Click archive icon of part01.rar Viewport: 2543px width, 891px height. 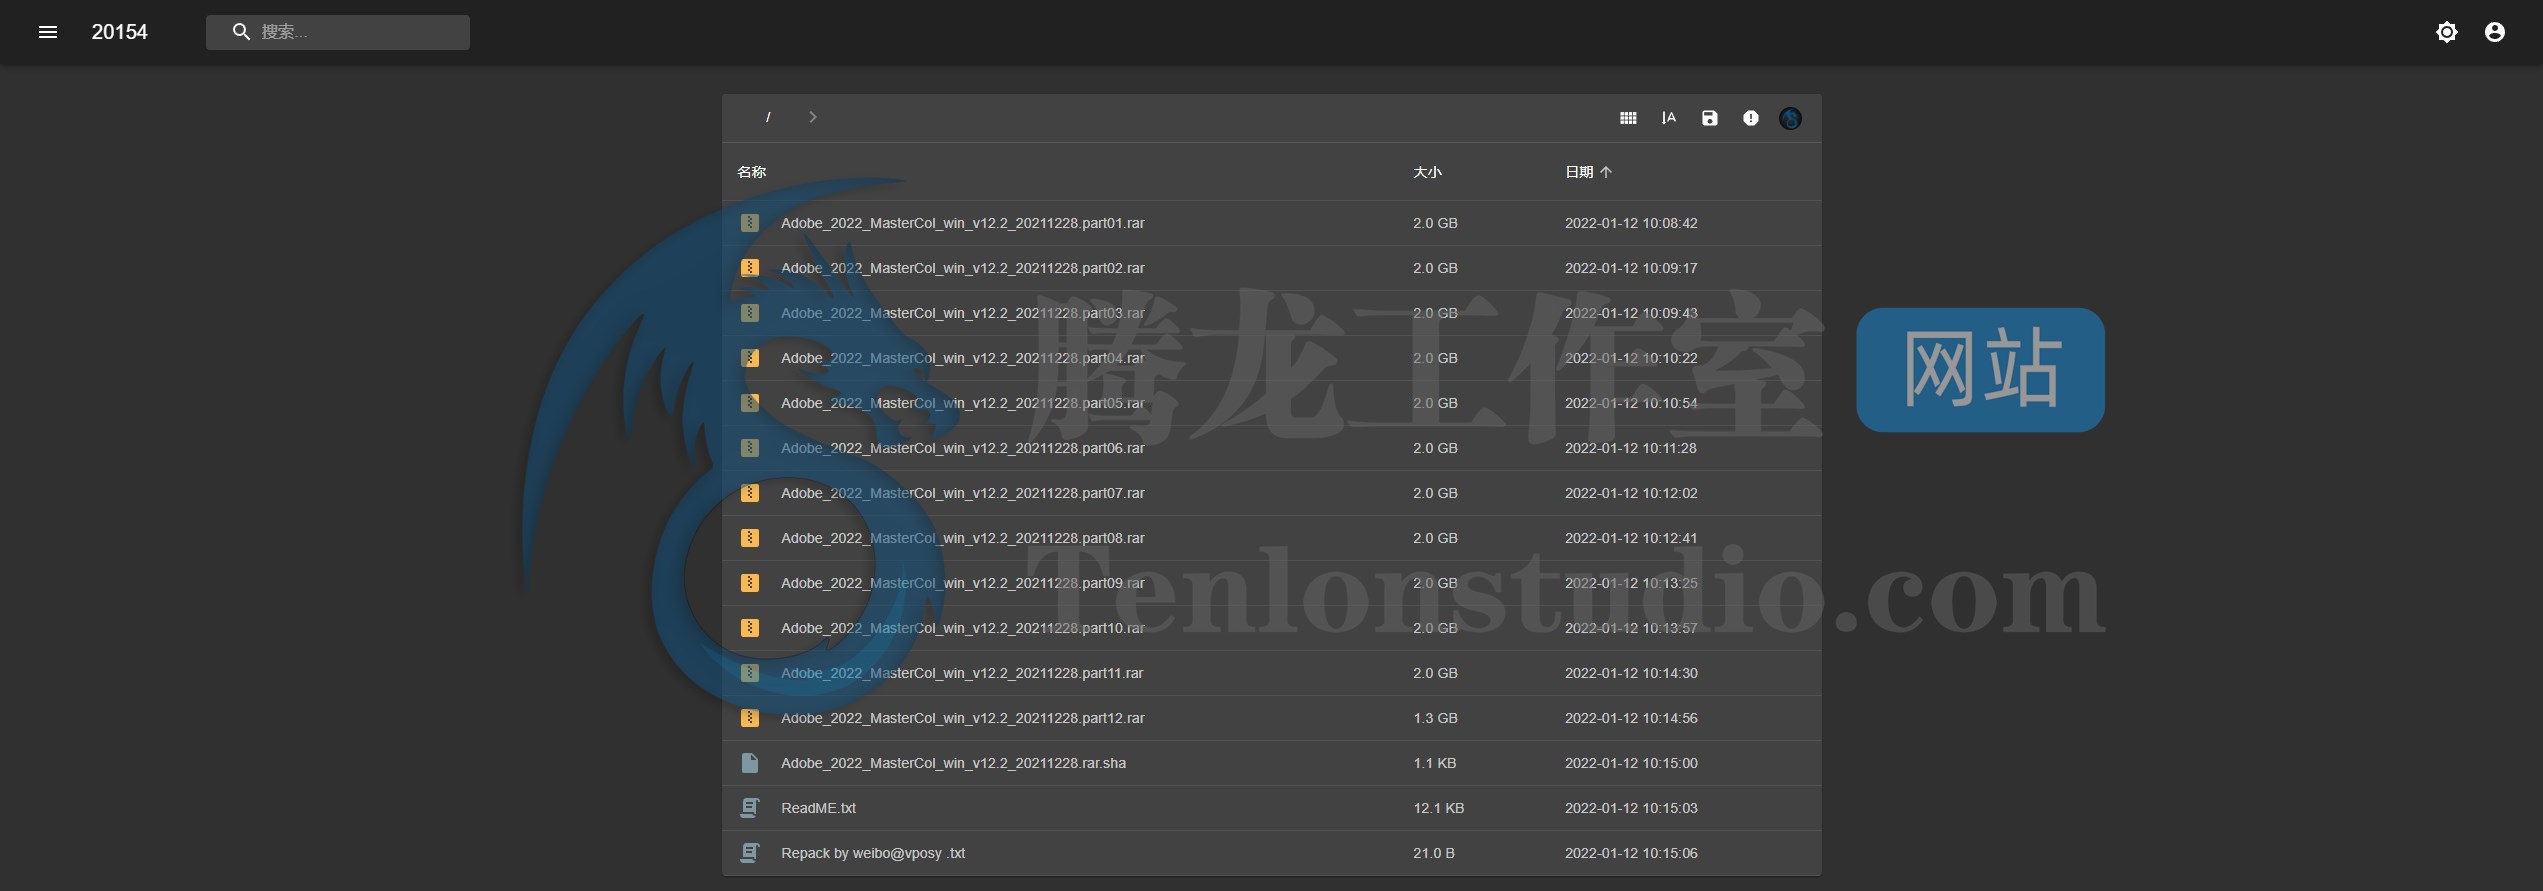point(749,223)
